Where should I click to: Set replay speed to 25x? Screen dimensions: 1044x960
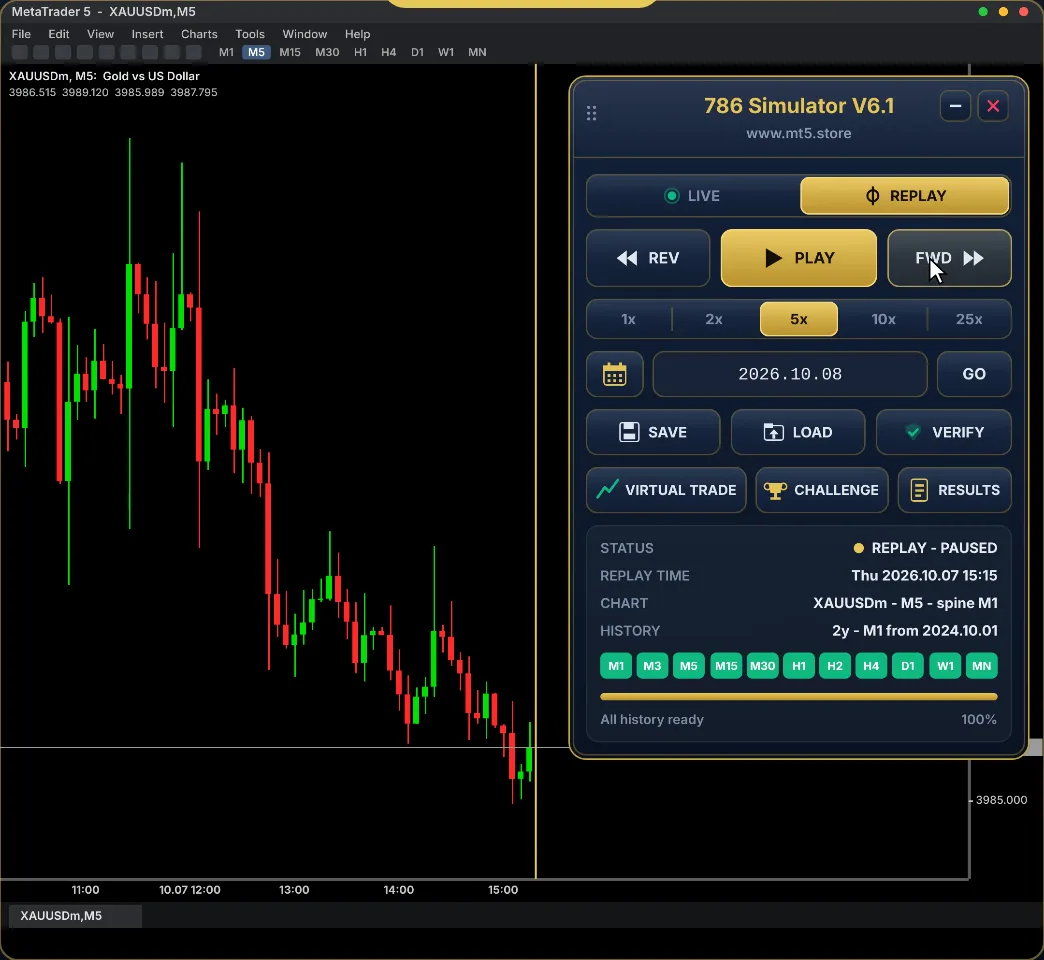(x=969, y=320)
